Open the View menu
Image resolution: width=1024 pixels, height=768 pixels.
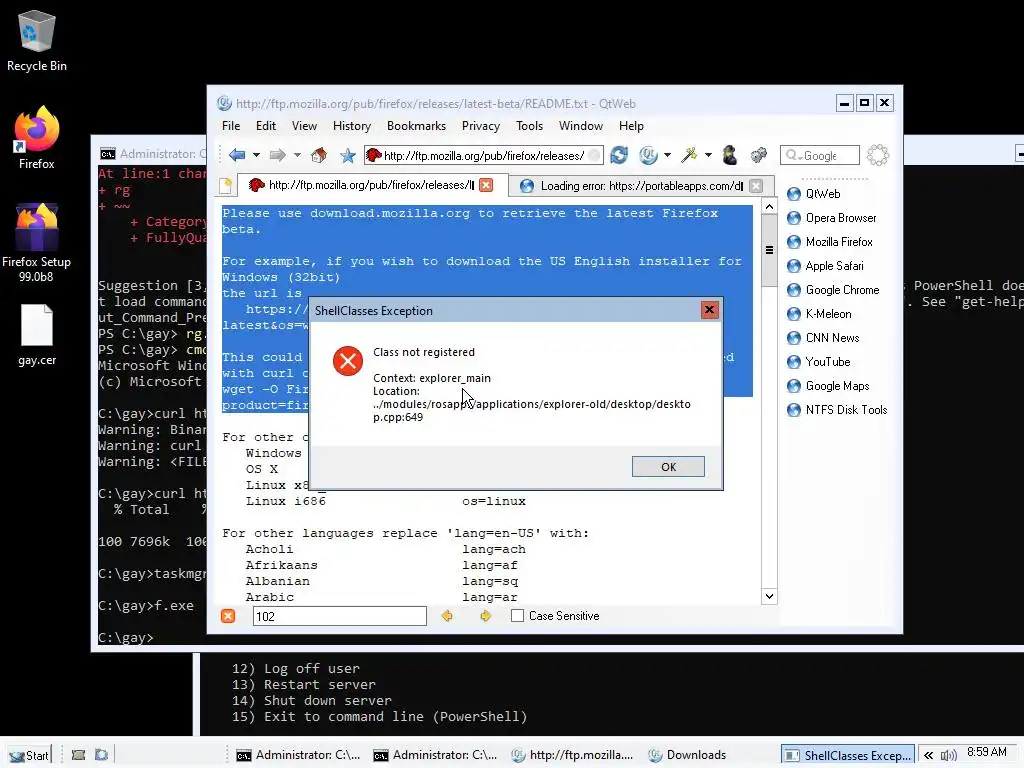point(304,125)
